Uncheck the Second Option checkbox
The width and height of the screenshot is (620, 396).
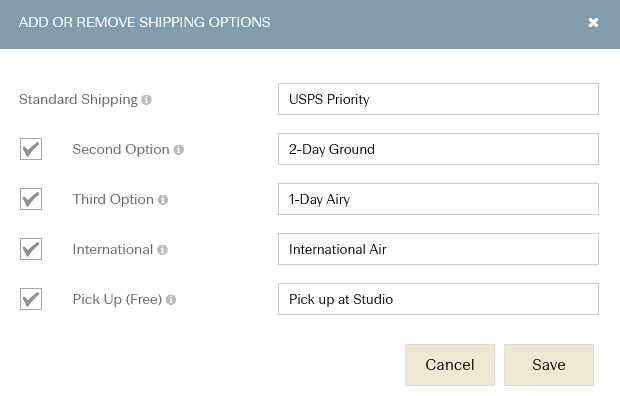pos(31,149)
